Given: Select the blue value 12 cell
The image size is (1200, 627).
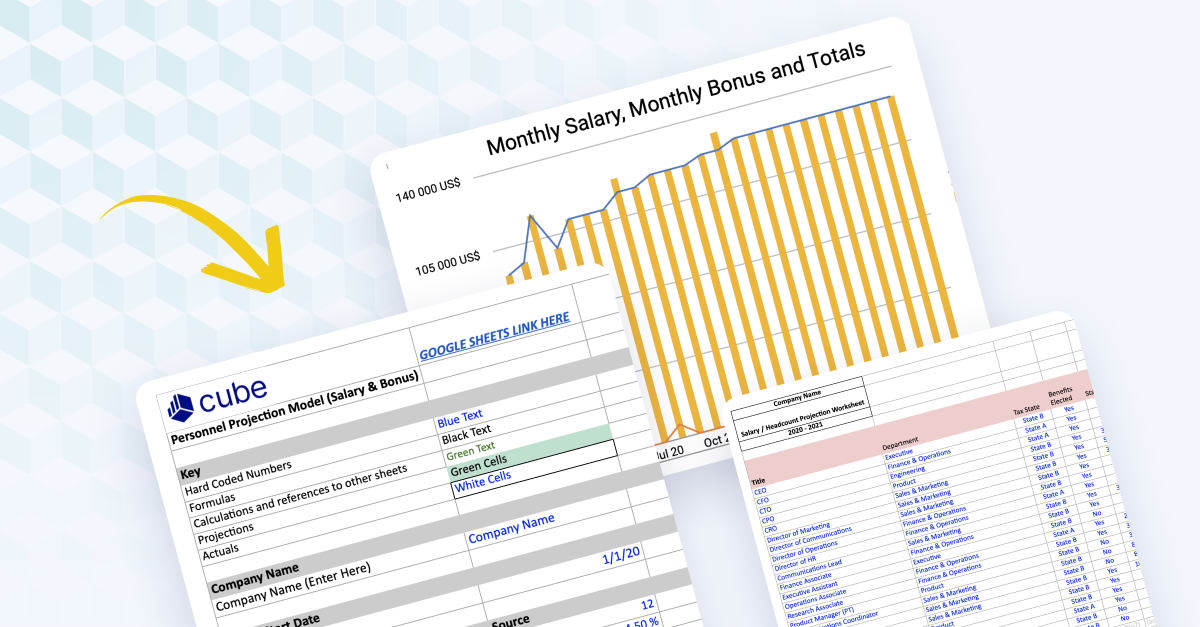Looking at the screenshot, I should tap(649, 605).
